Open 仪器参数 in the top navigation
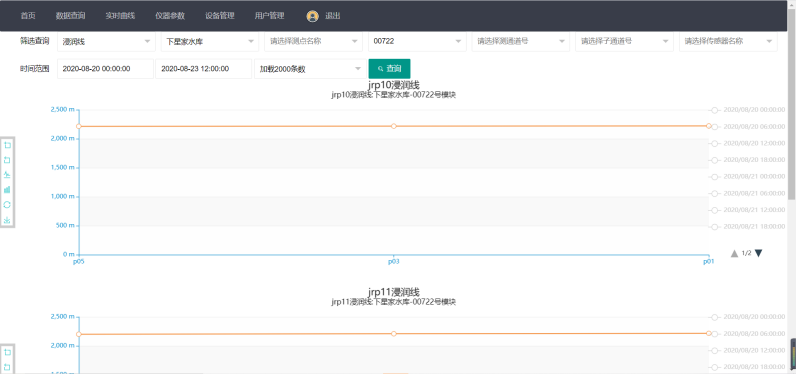 point(170,16)
